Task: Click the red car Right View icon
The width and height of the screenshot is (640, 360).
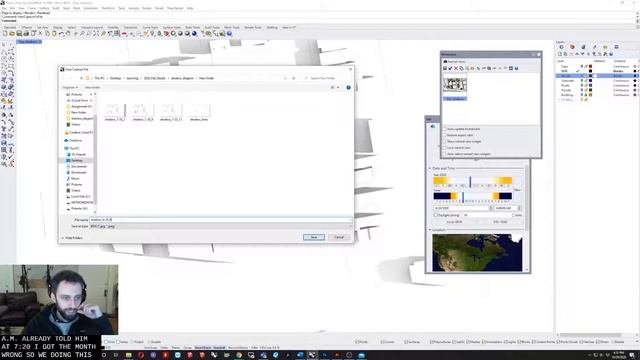Action: 124,33
